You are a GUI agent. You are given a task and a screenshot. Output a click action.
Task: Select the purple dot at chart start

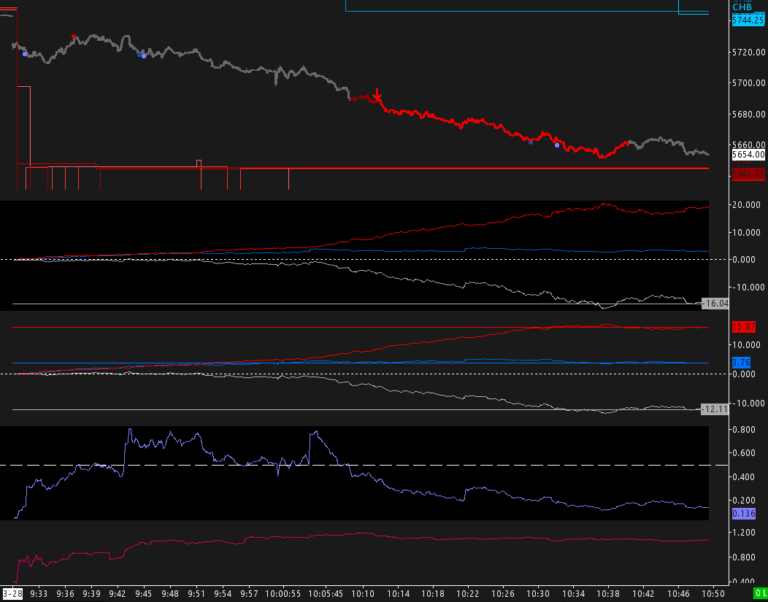click(x=25, y=54)
